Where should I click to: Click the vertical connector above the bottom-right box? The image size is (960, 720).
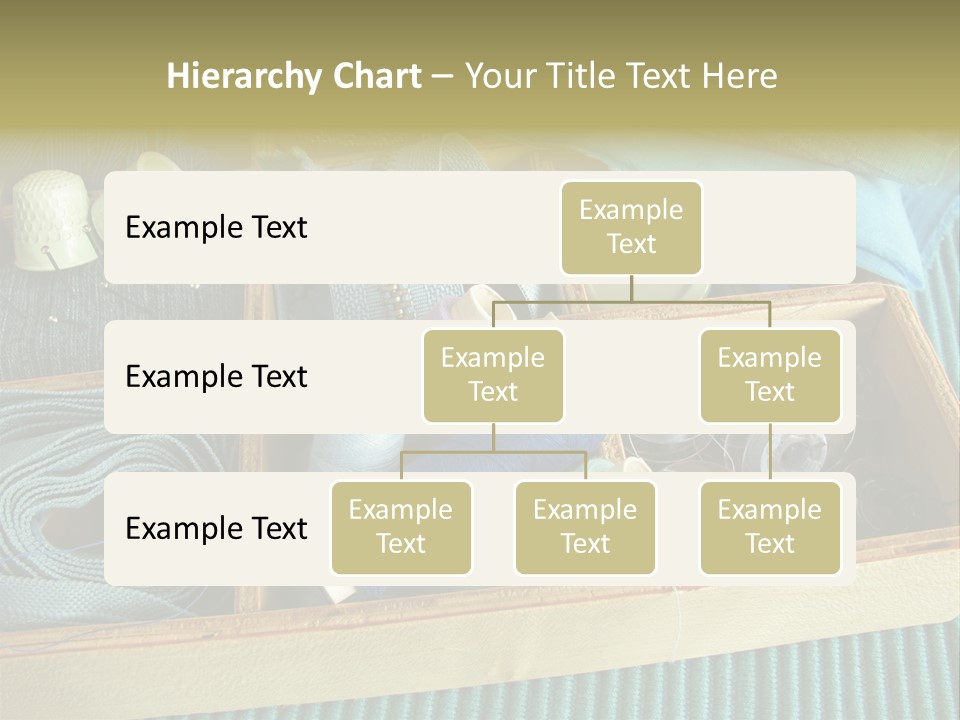(x=770, y=452)
